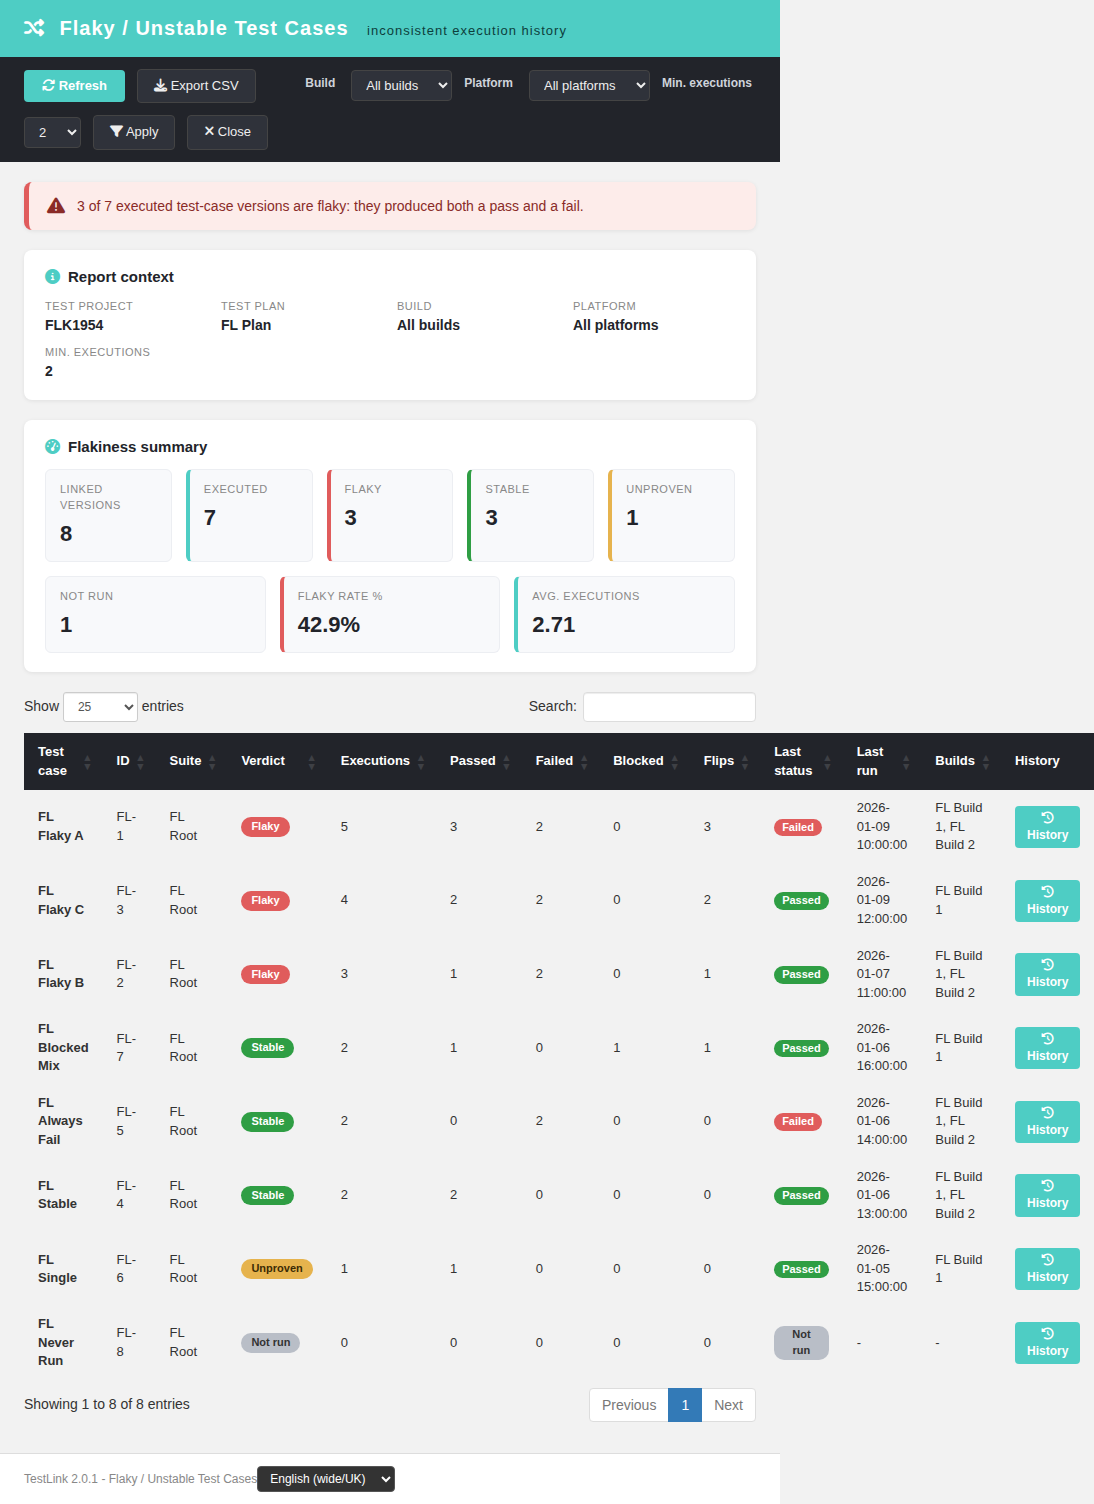Click the sort arrows on Flips column

745,762
